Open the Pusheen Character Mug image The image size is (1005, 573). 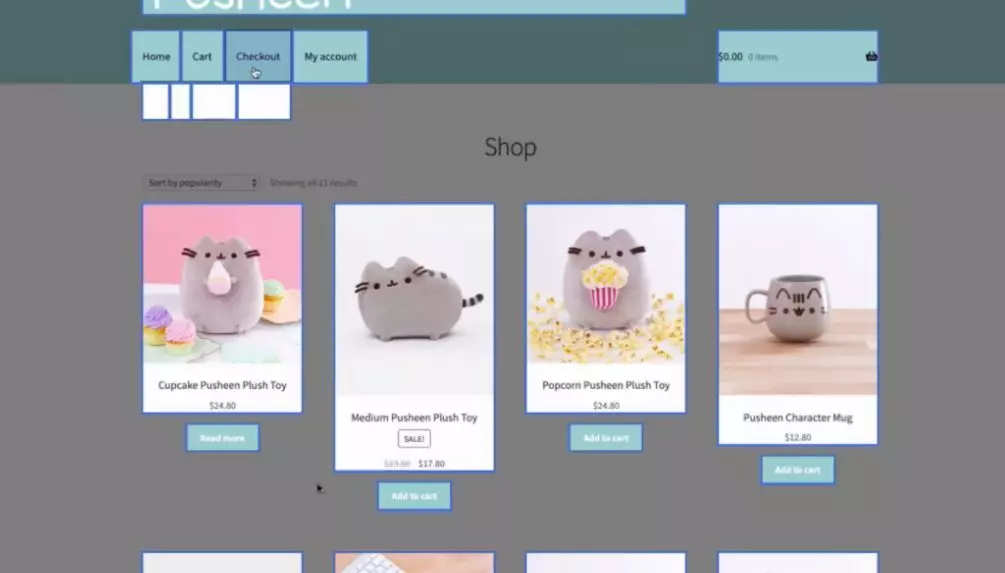pos(797,300)
